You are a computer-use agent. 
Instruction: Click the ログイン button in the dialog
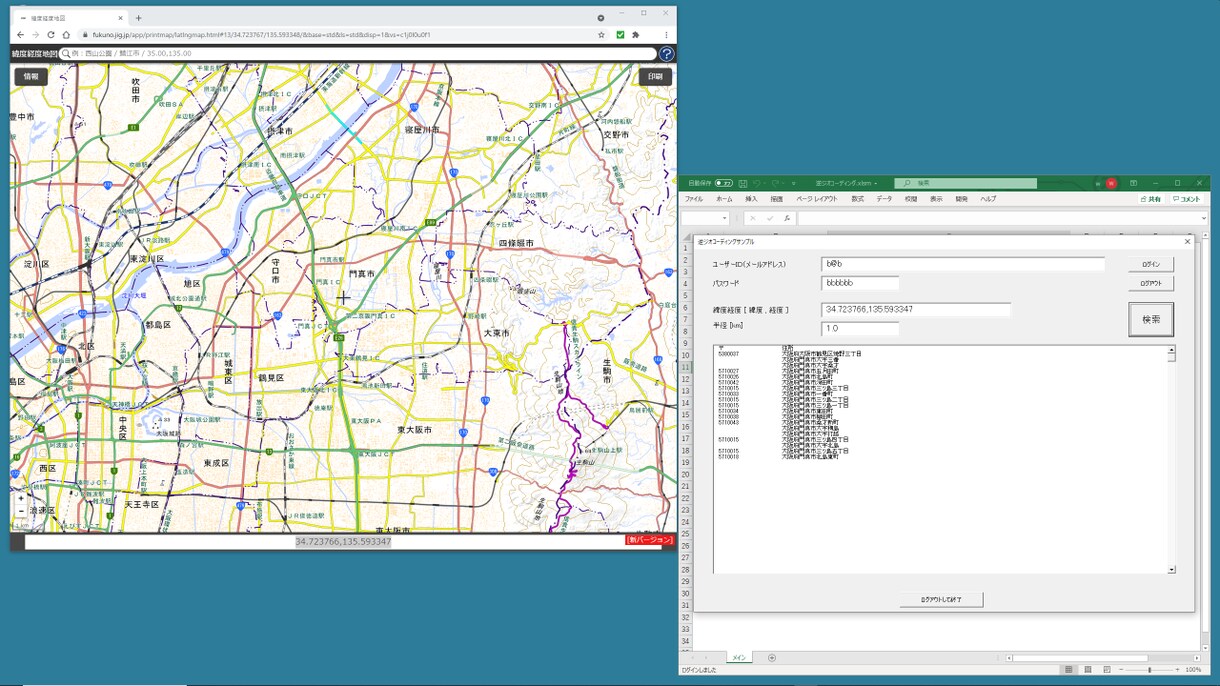click(1151, 265)
